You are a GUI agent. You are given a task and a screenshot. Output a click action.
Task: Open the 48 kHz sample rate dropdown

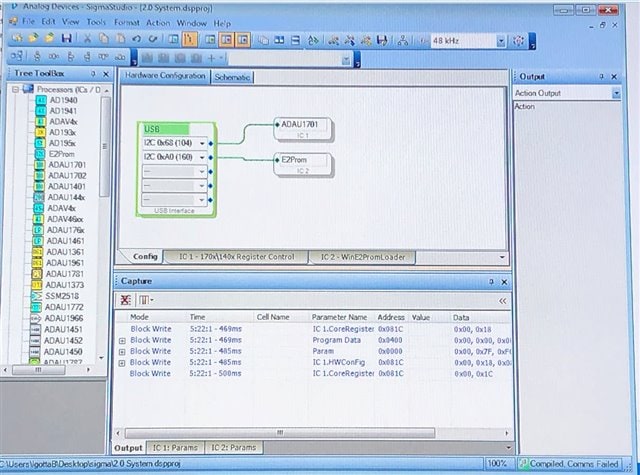[501, 41]
